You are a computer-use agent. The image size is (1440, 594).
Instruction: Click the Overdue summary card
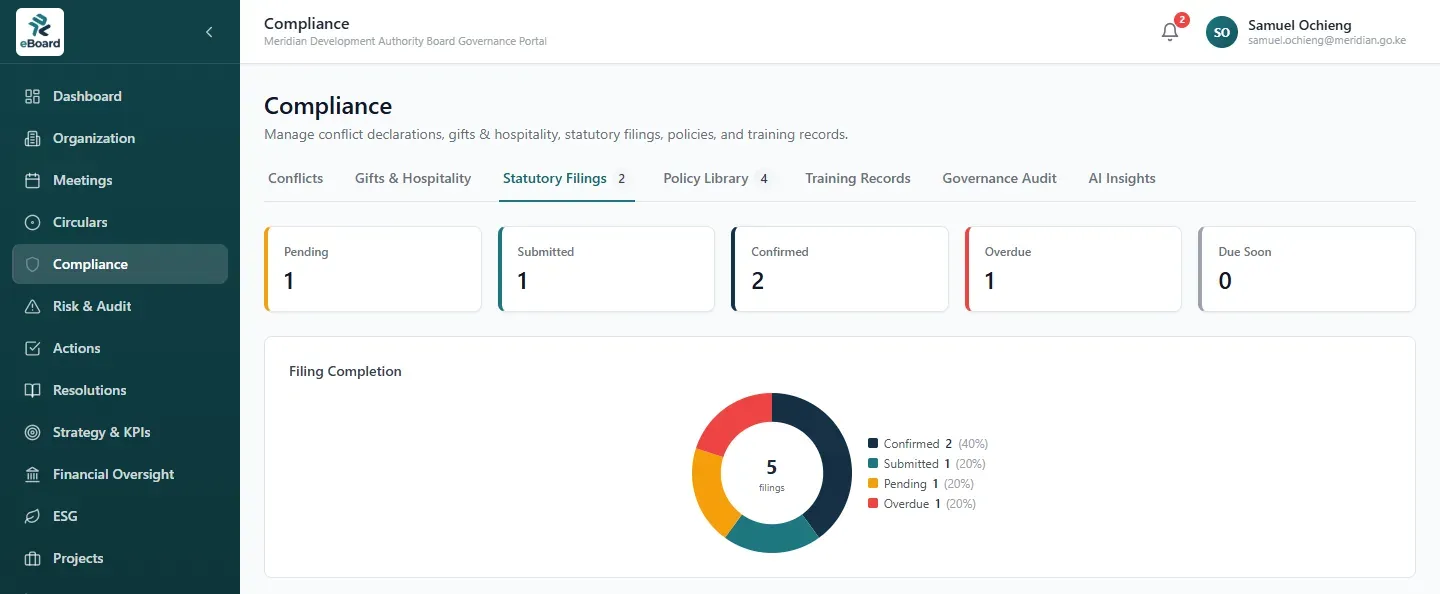(1073, 269)
